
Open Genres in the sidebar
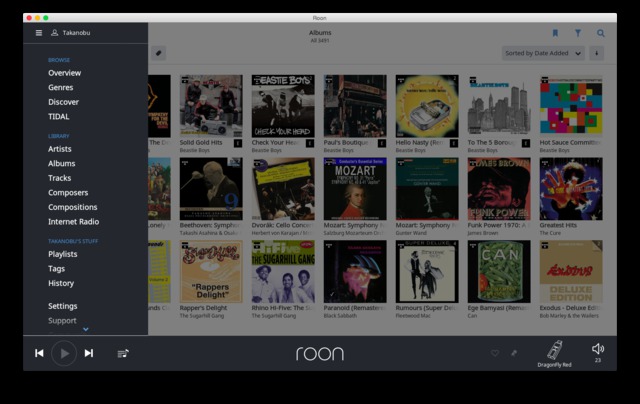pos(60,87)
